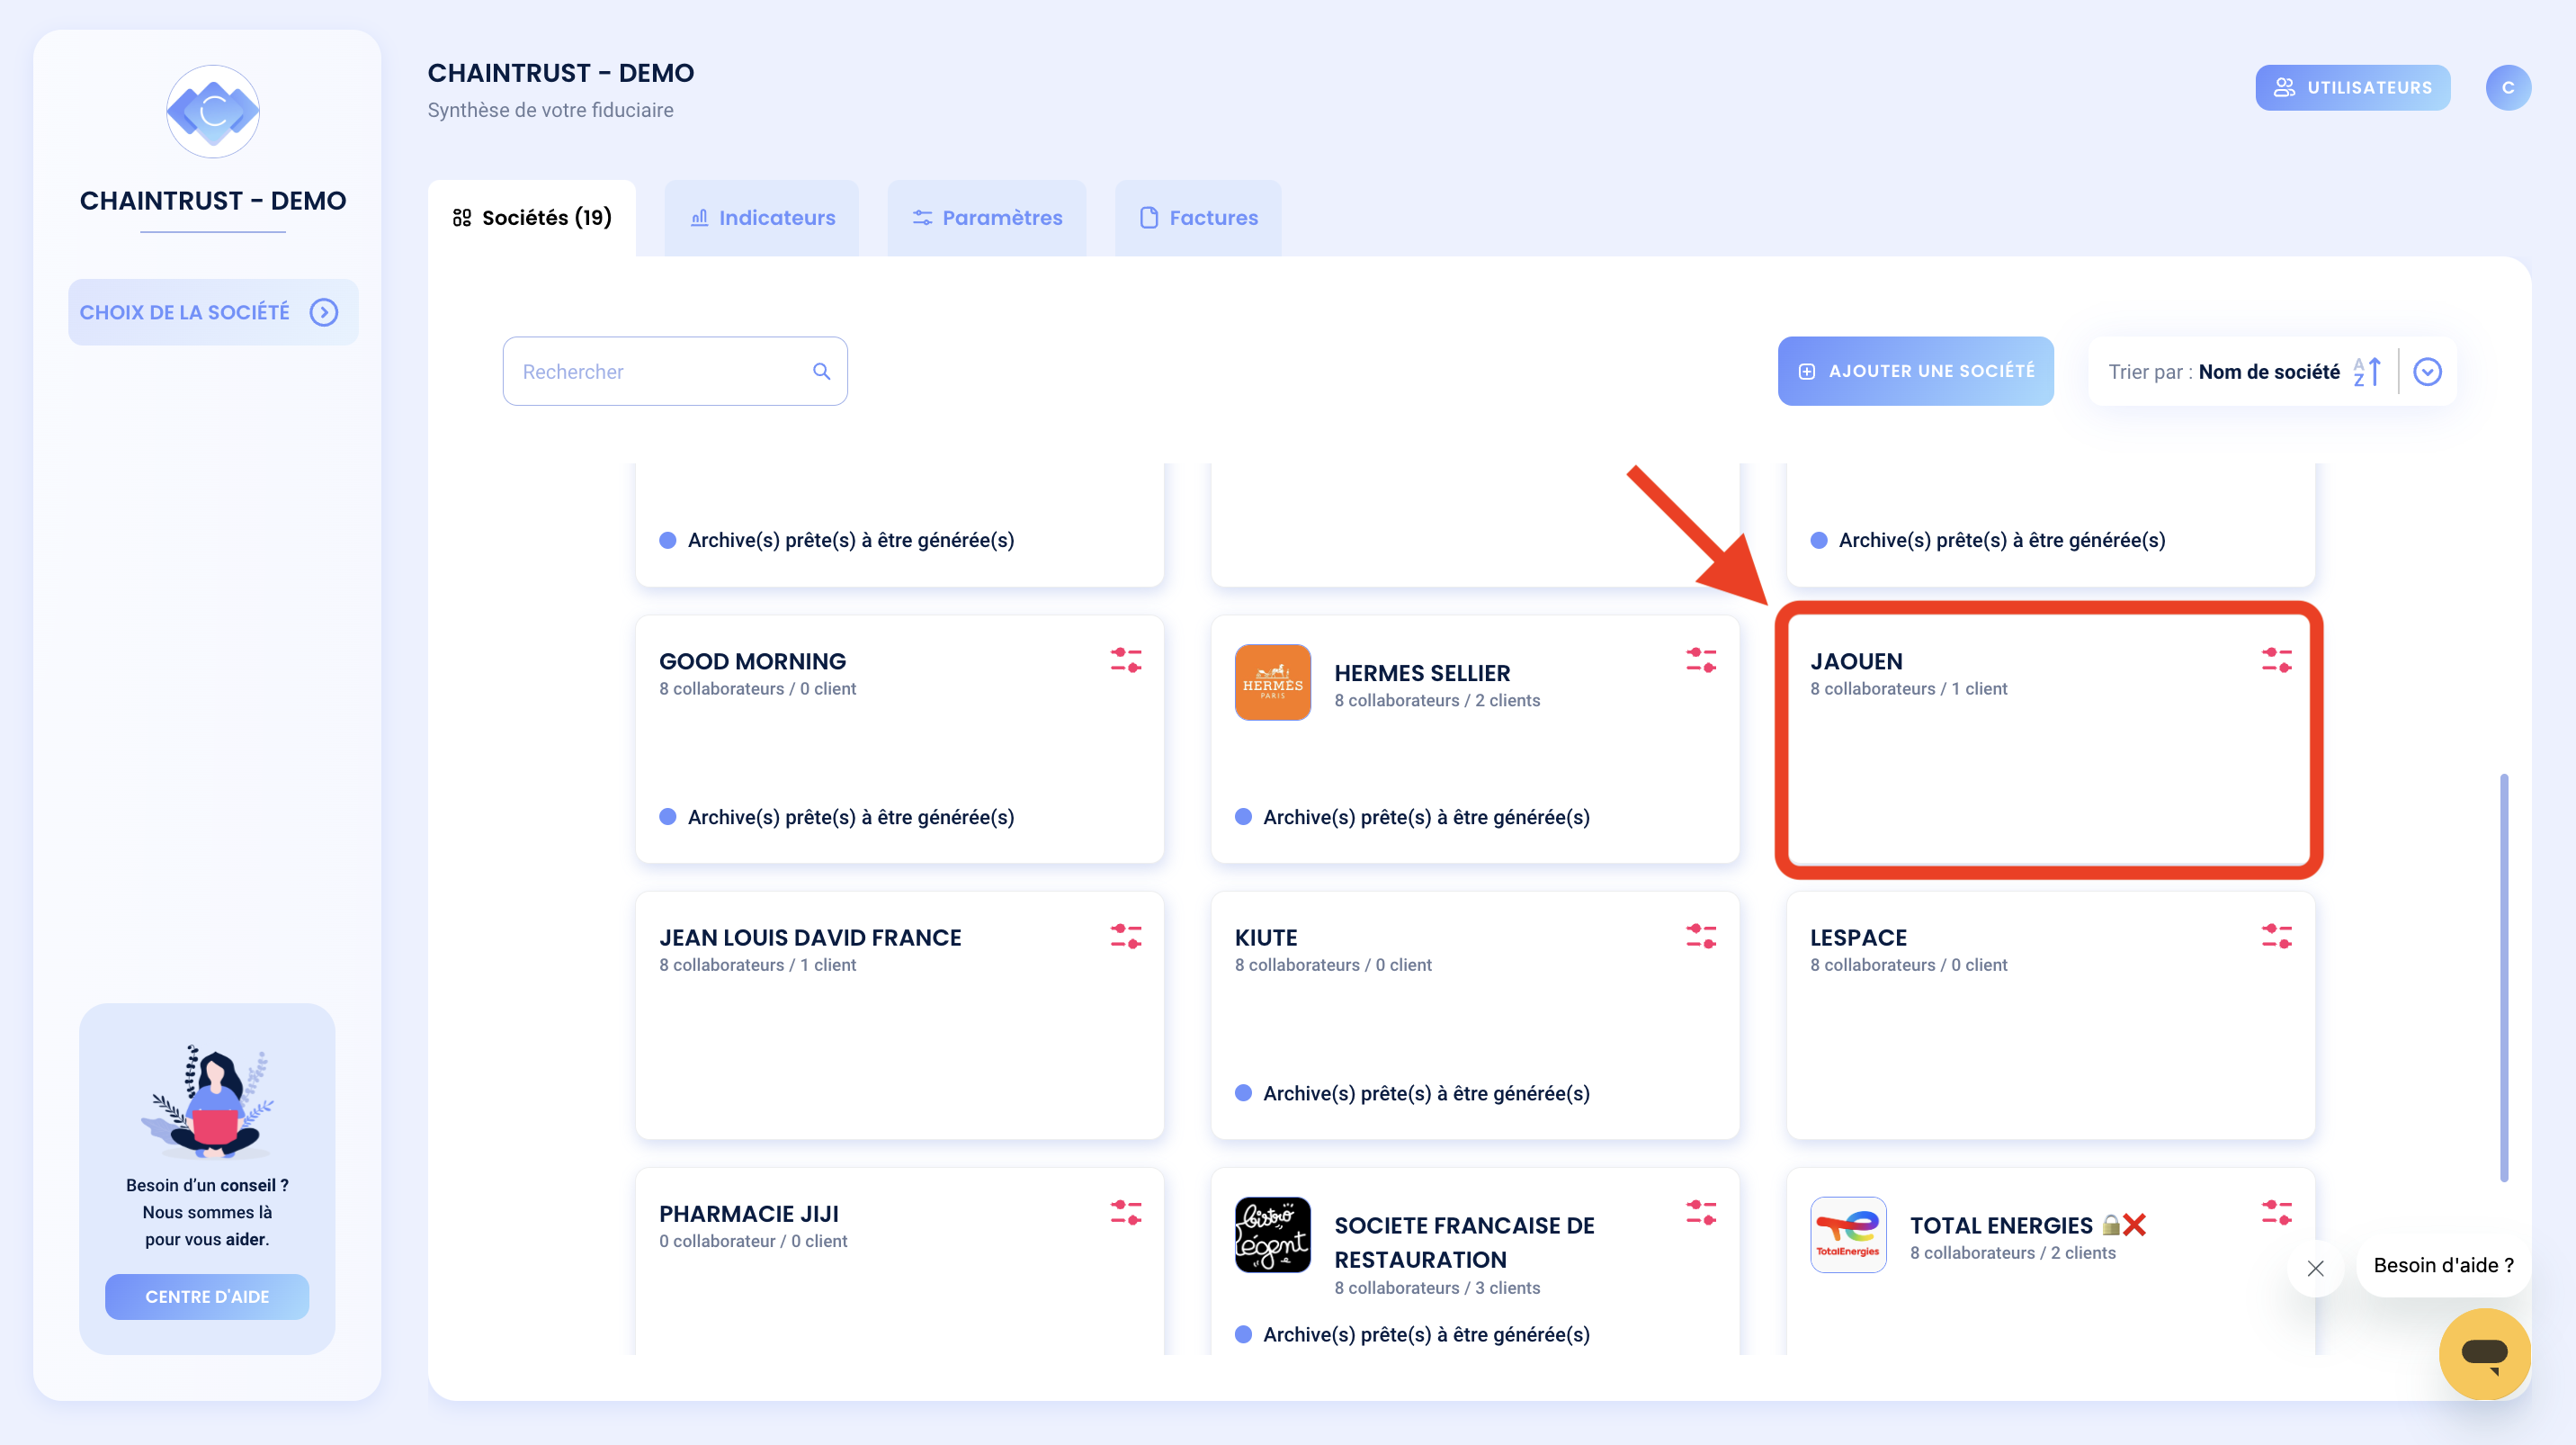The height and width of the screenshot is (1445, 2576).
Task: Click the CHAINTRUST logo in sidebar
Action: (212, 111)
